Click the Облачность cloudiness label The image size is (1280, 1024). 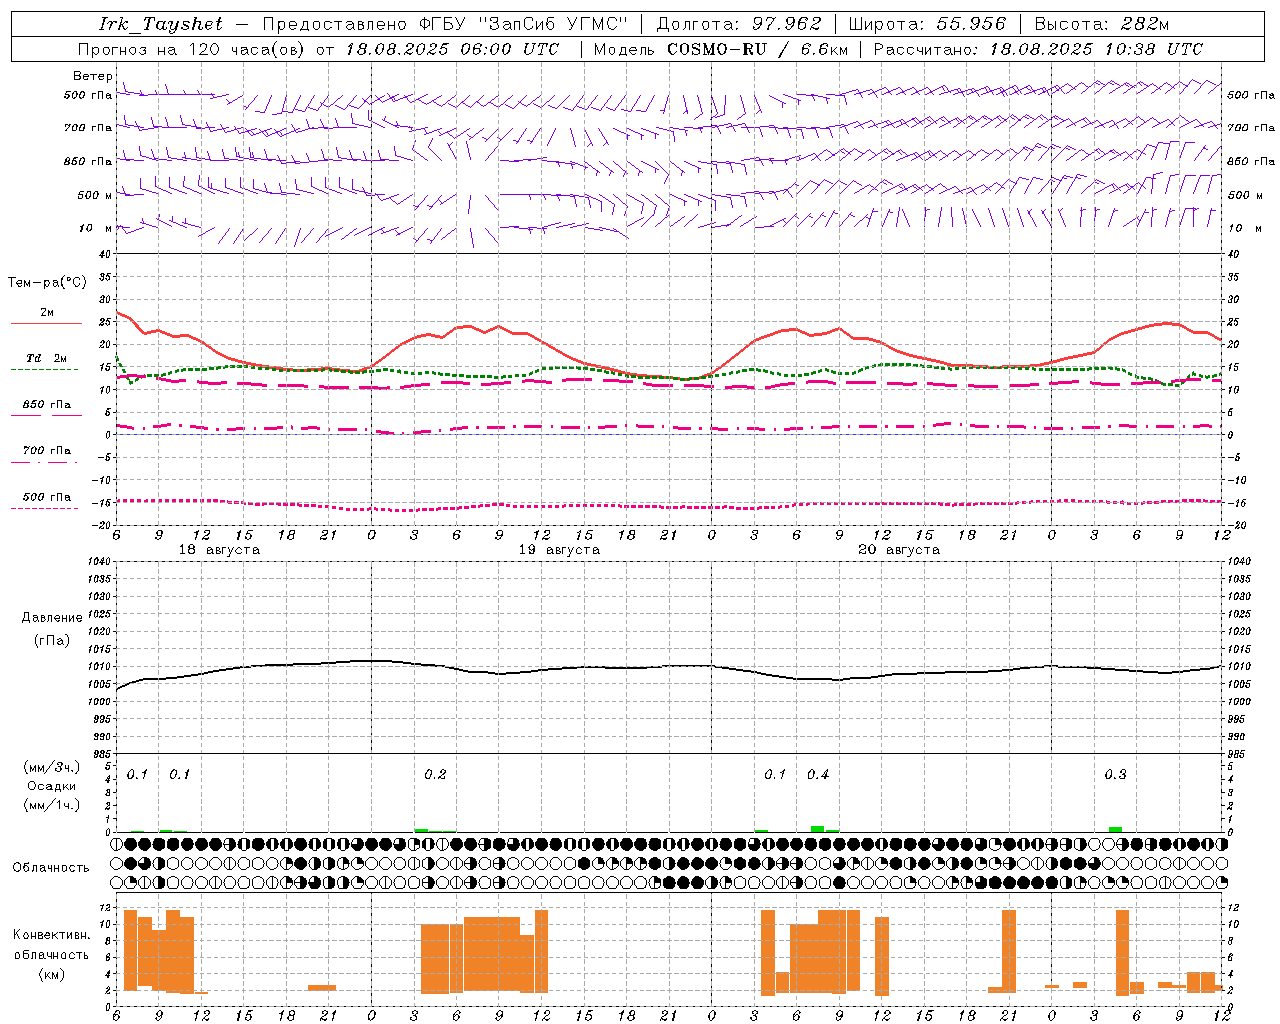pyautogui.click(x=51, y=867)
